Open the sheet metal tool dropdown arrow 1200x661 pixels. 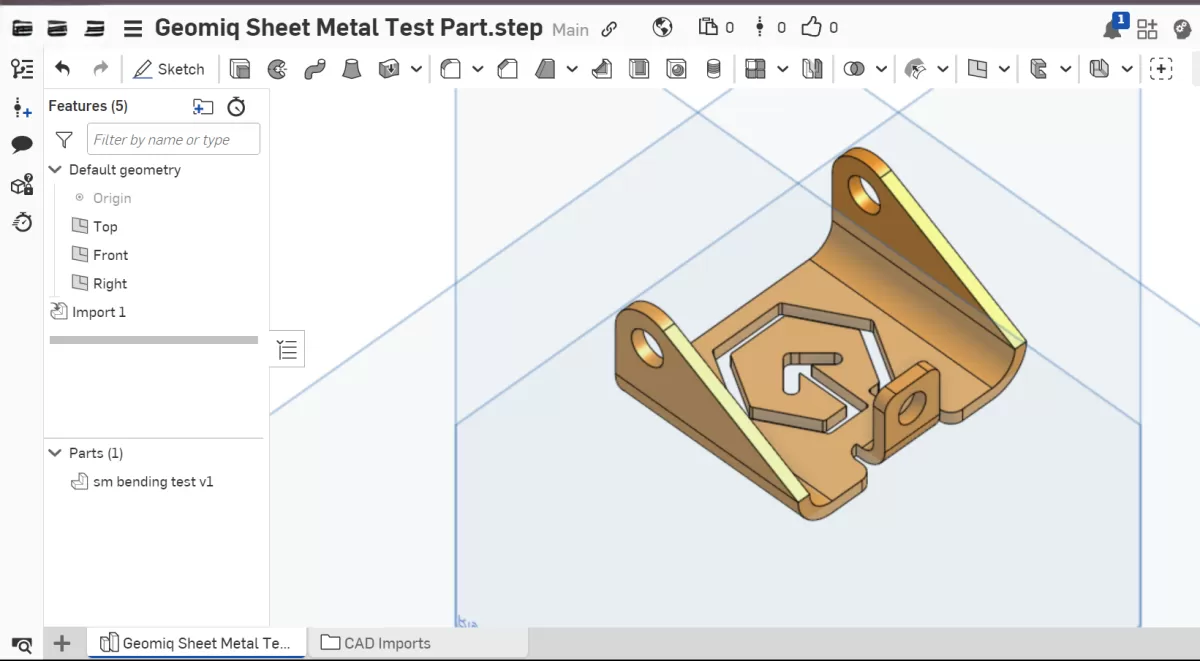(x=1066, y=69)
